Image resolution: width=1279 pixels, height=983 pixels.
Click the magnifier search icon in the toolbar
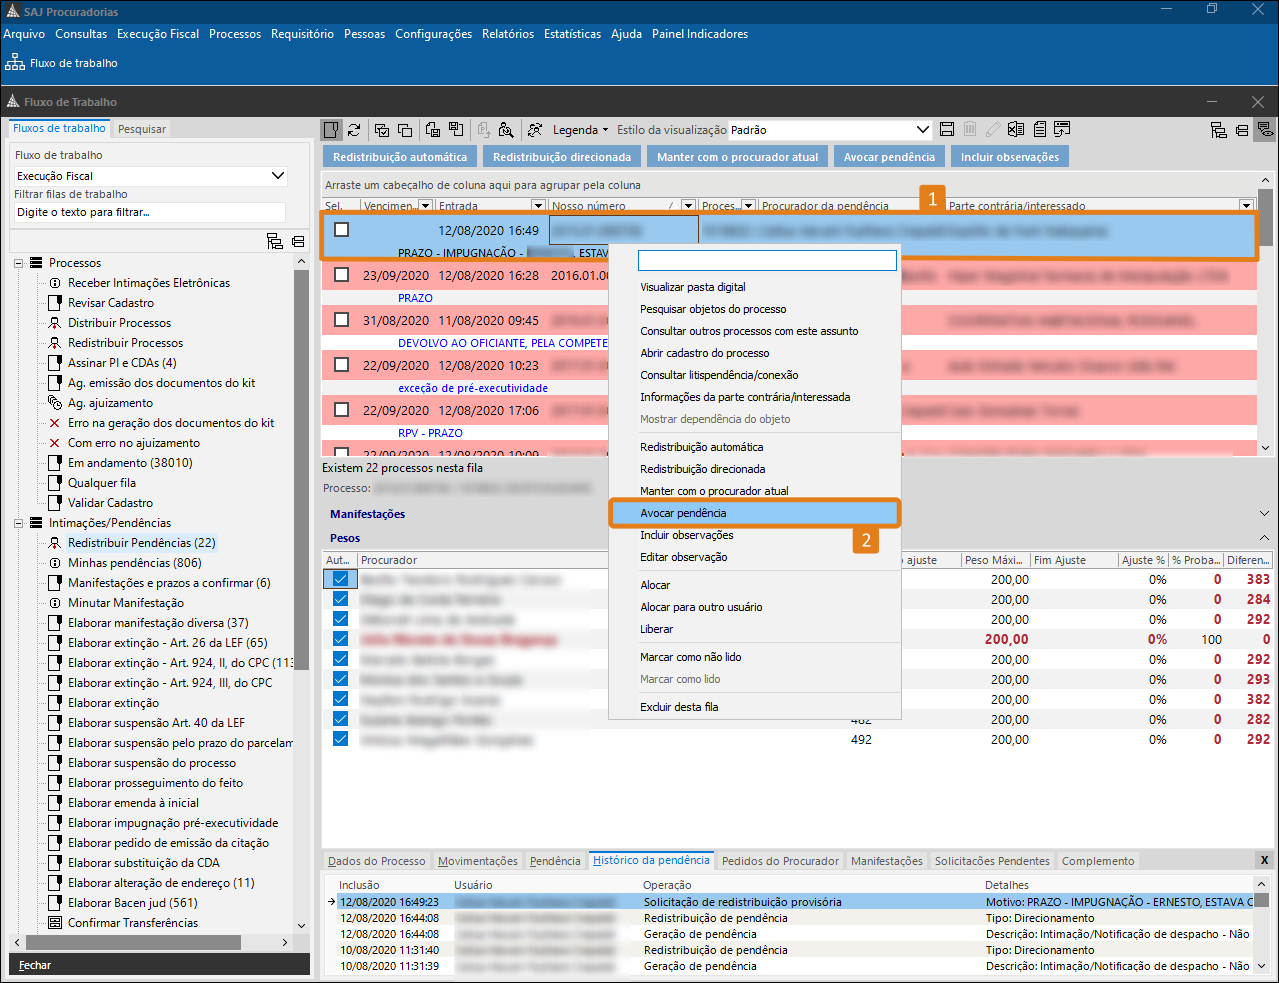click(506, 130)
